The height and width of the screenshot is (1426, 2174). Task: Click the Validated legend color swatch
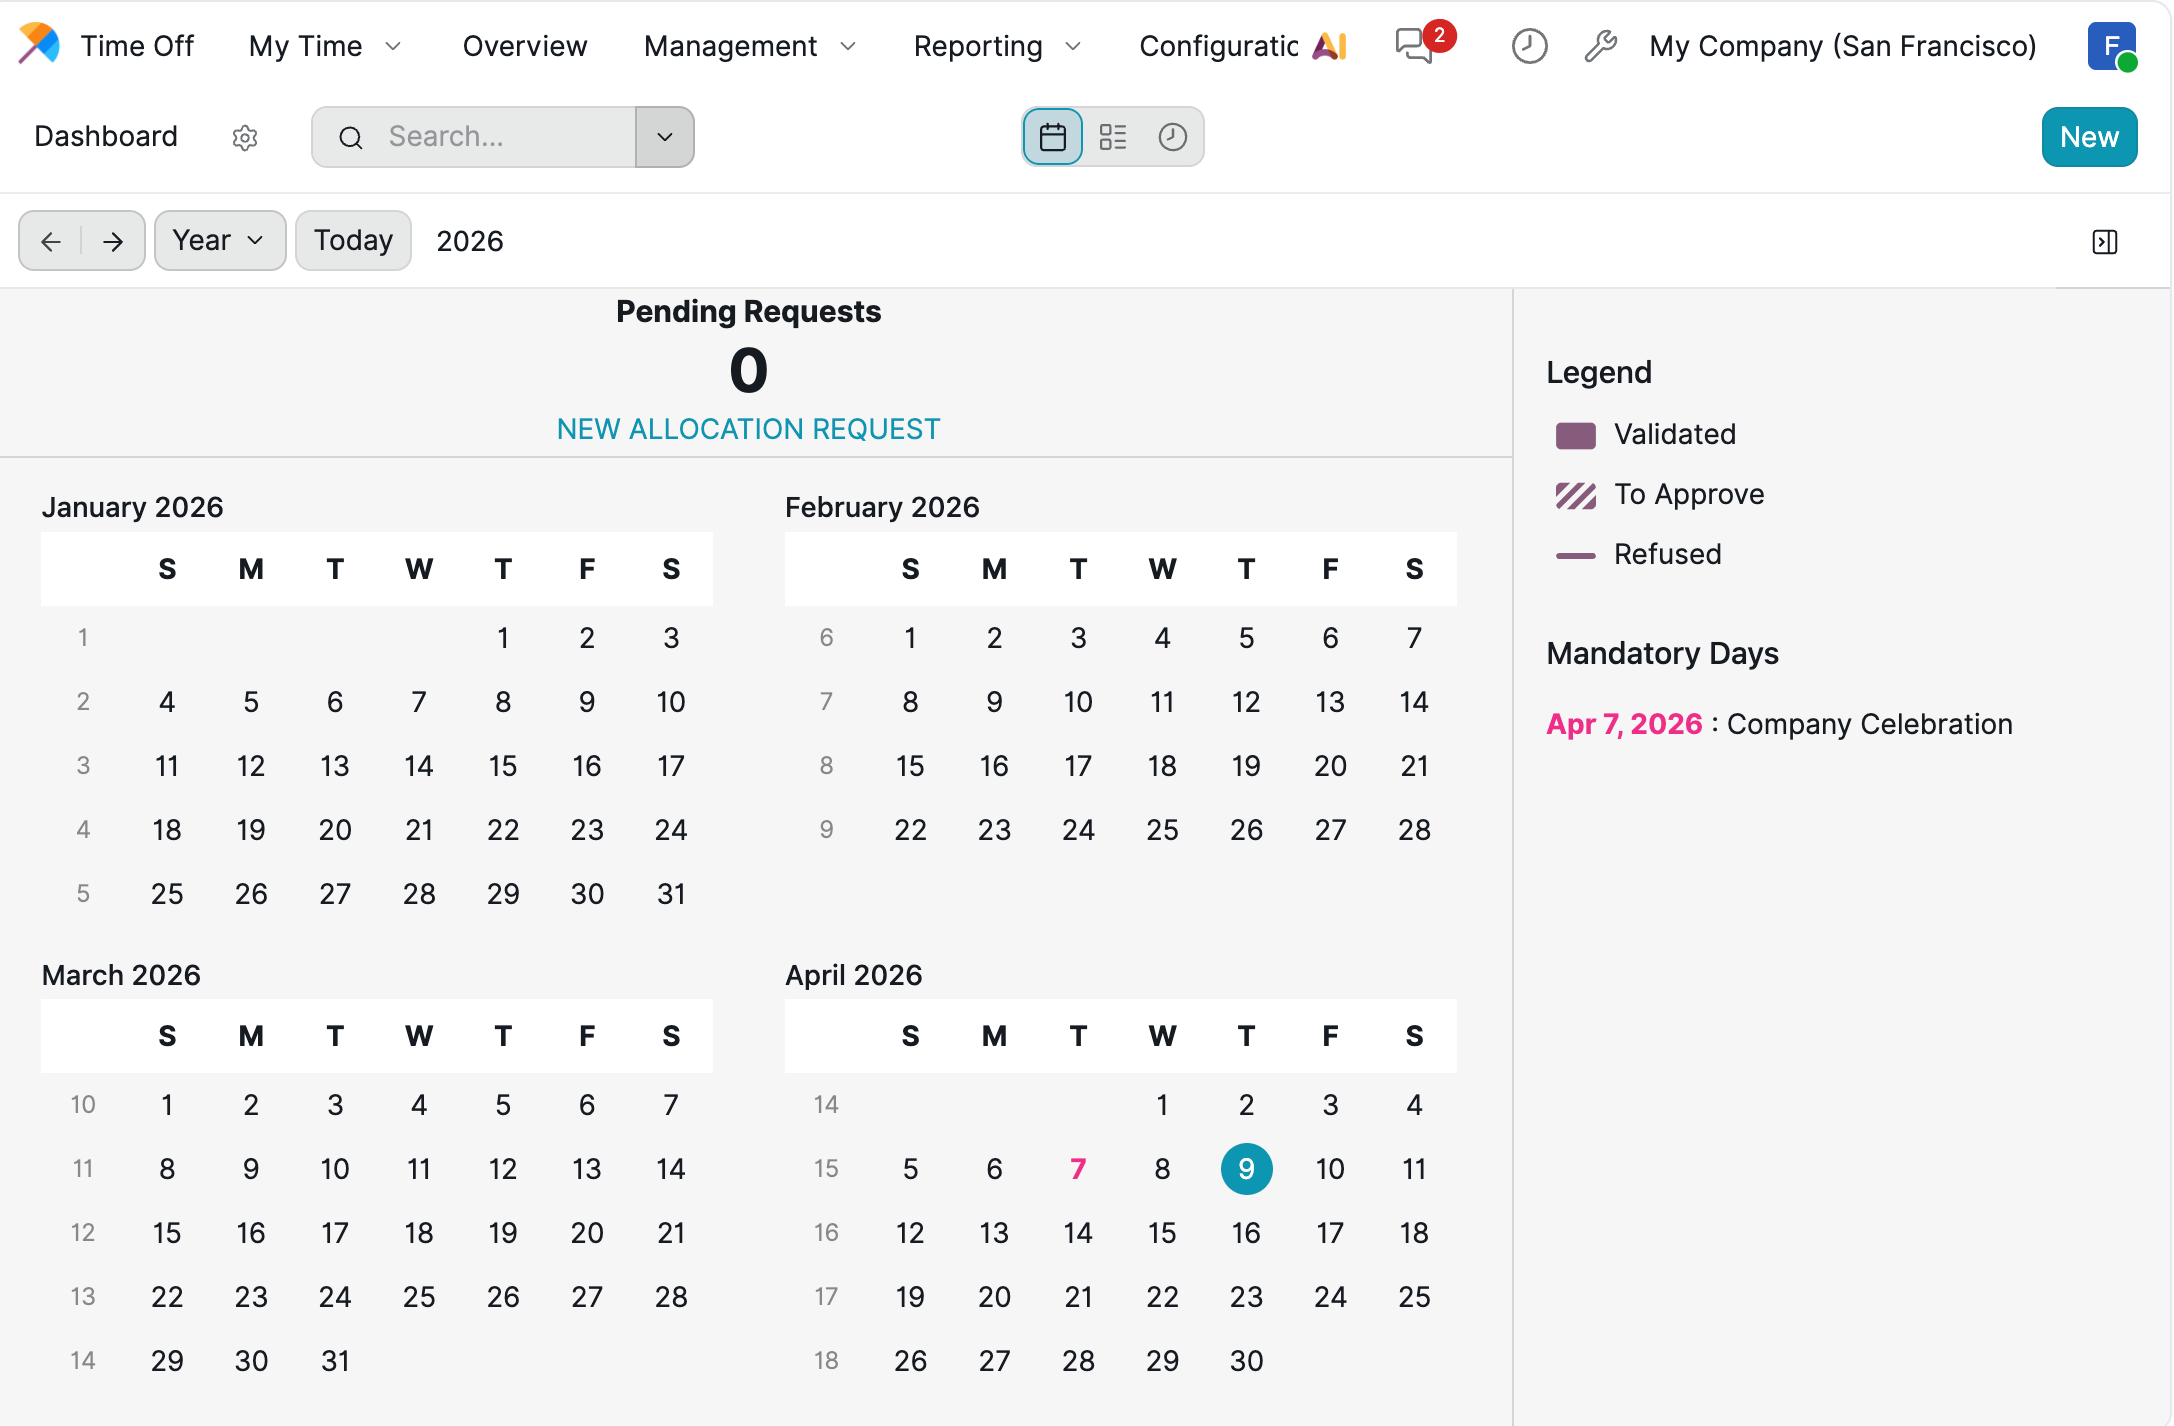coord(1575,435)
